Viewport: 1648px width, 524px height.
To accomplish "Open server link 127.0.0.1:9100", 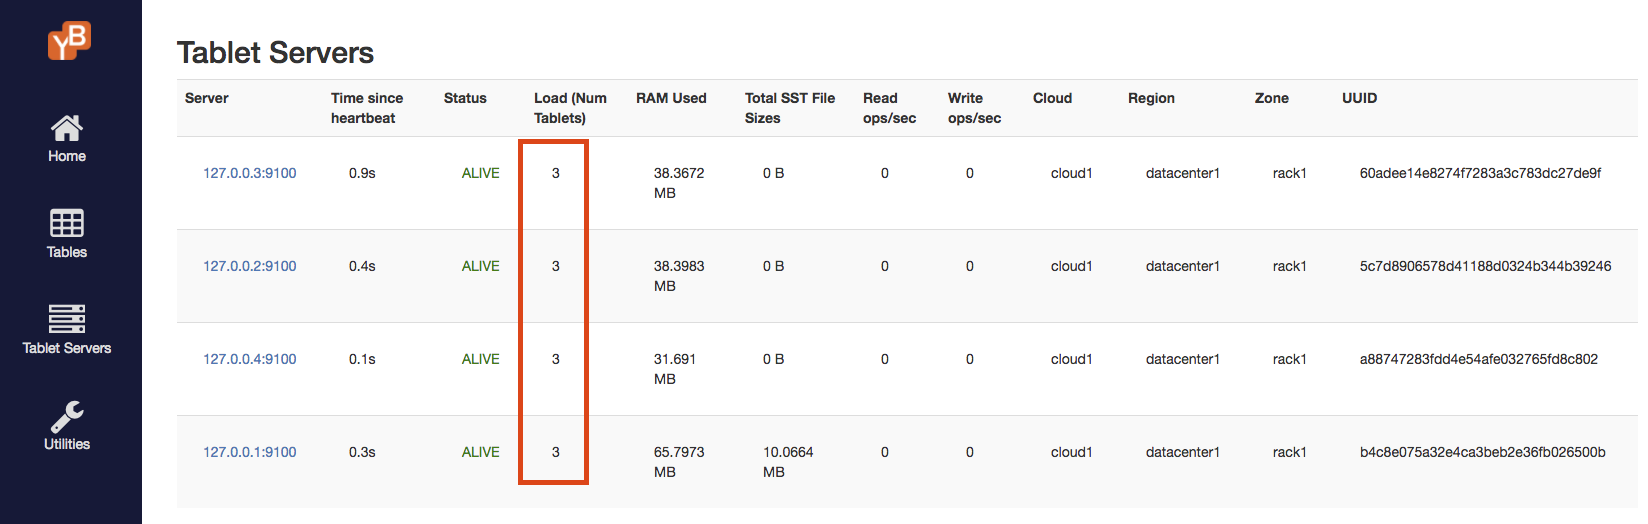I will point(250,452).
